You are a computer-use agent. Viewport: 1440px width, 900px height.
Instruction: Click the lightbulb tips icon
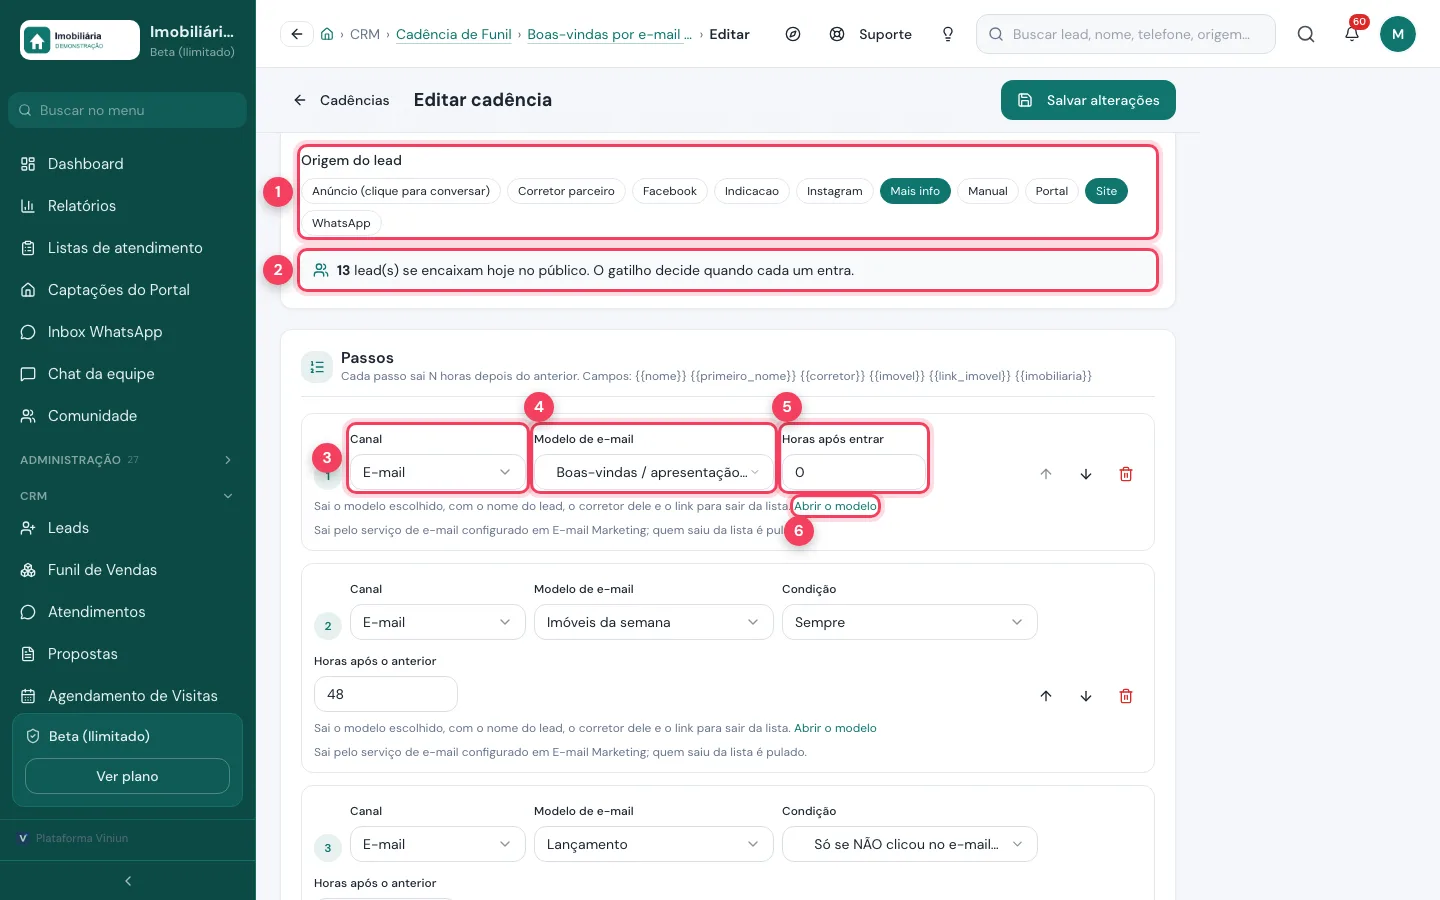[948, 34]
